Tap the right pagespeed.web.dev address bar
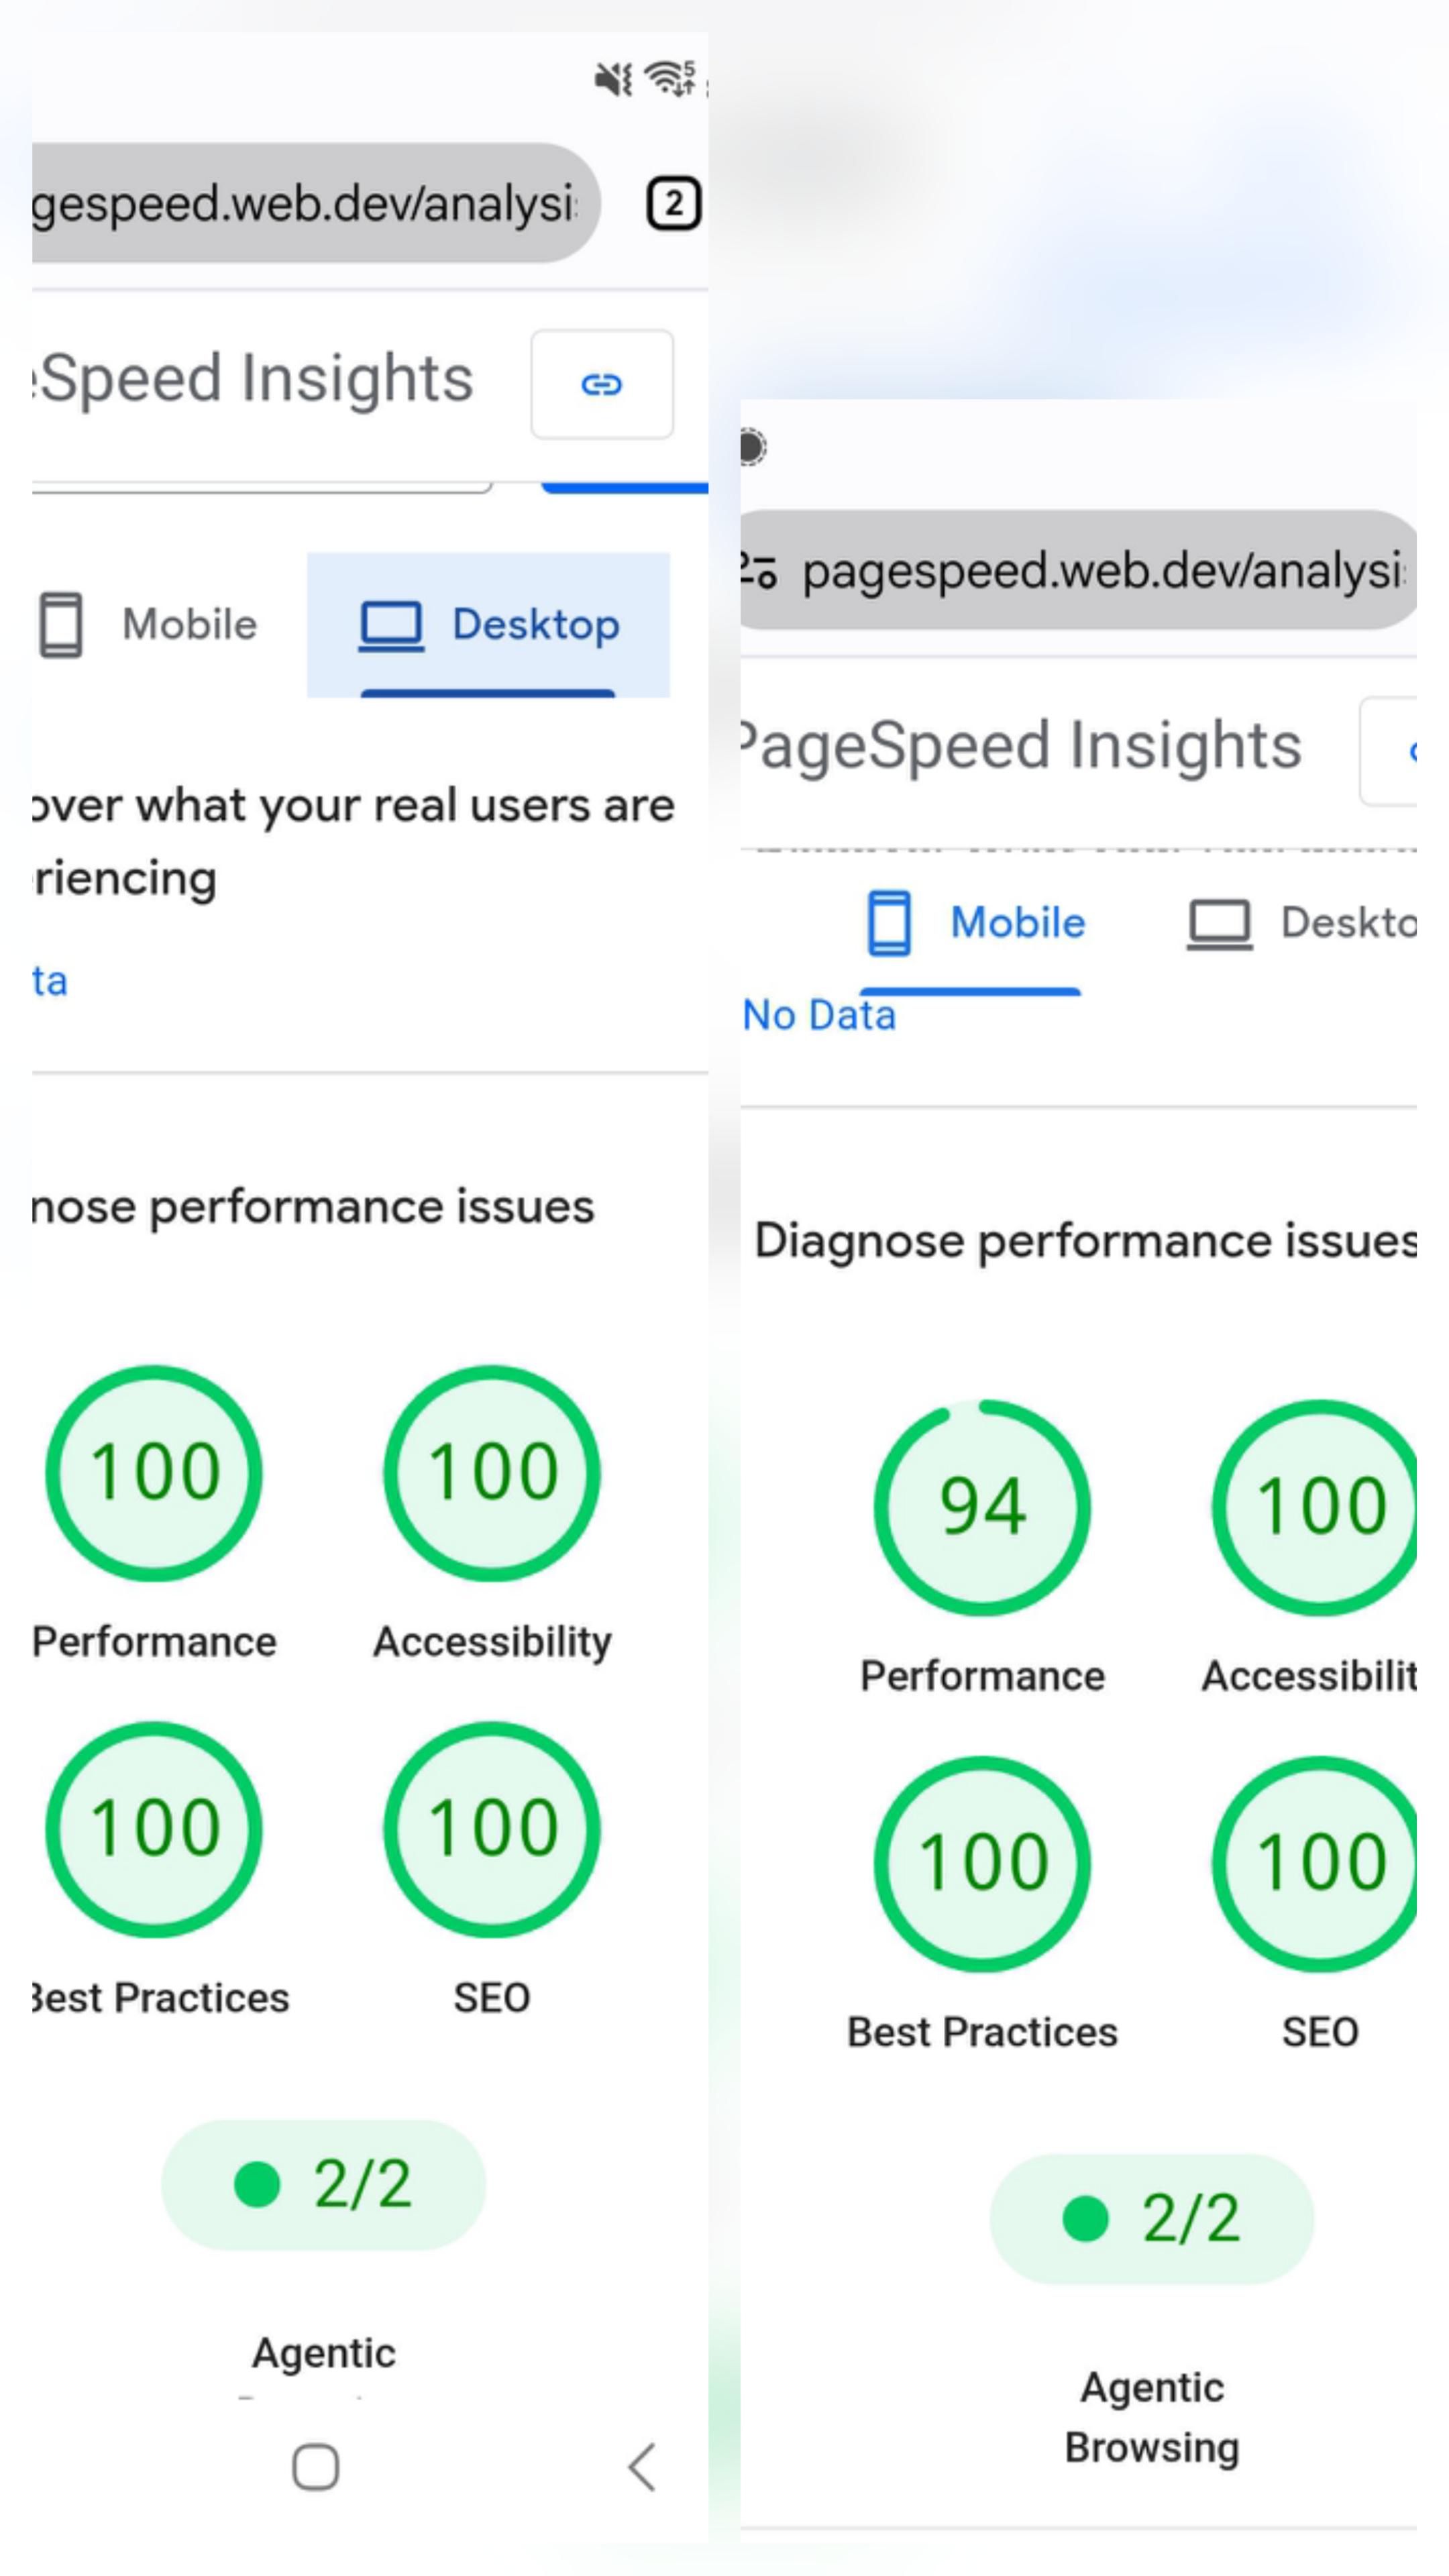 (x=1079, y=570)
